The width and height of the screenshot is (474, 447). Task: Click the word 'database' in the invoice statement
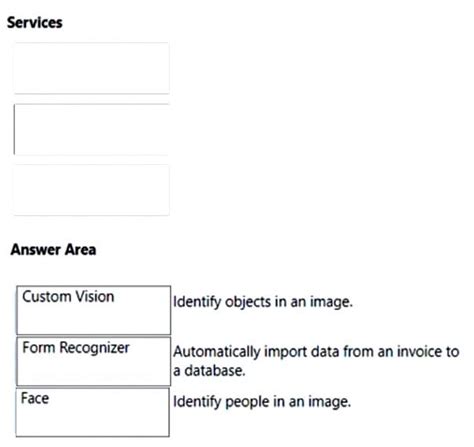(215, 371)
